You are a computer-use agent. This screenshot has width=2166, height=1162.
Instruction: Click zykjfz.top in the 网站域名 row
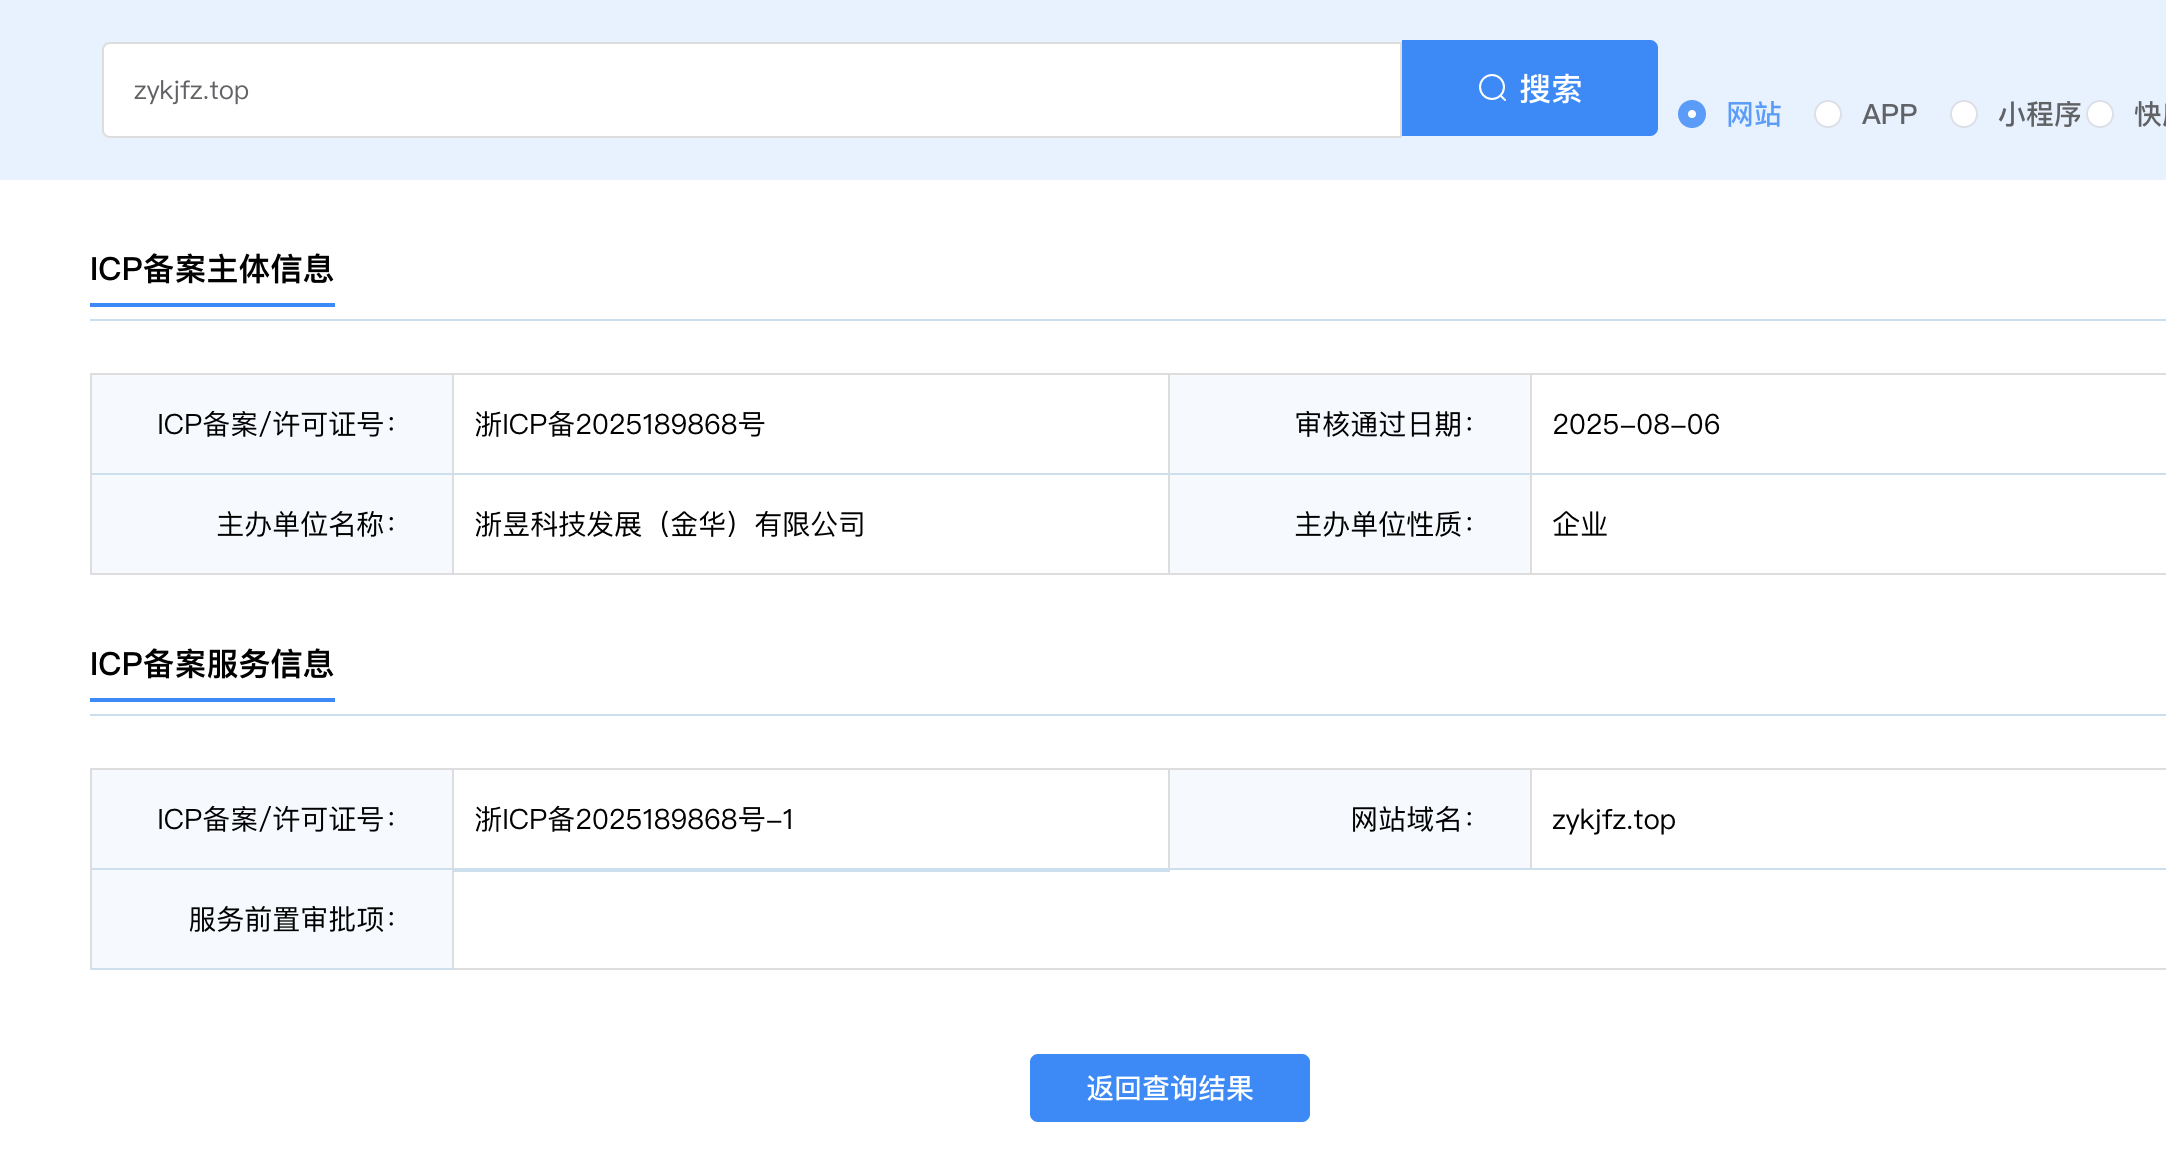pyautogui.click(x=1613, y=820)
